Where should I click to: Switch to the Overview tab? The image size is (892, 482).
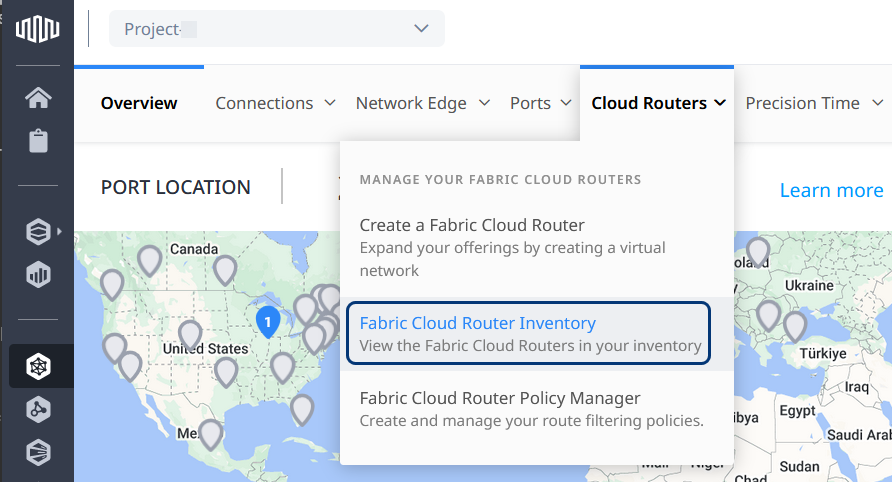coord(139,103)
